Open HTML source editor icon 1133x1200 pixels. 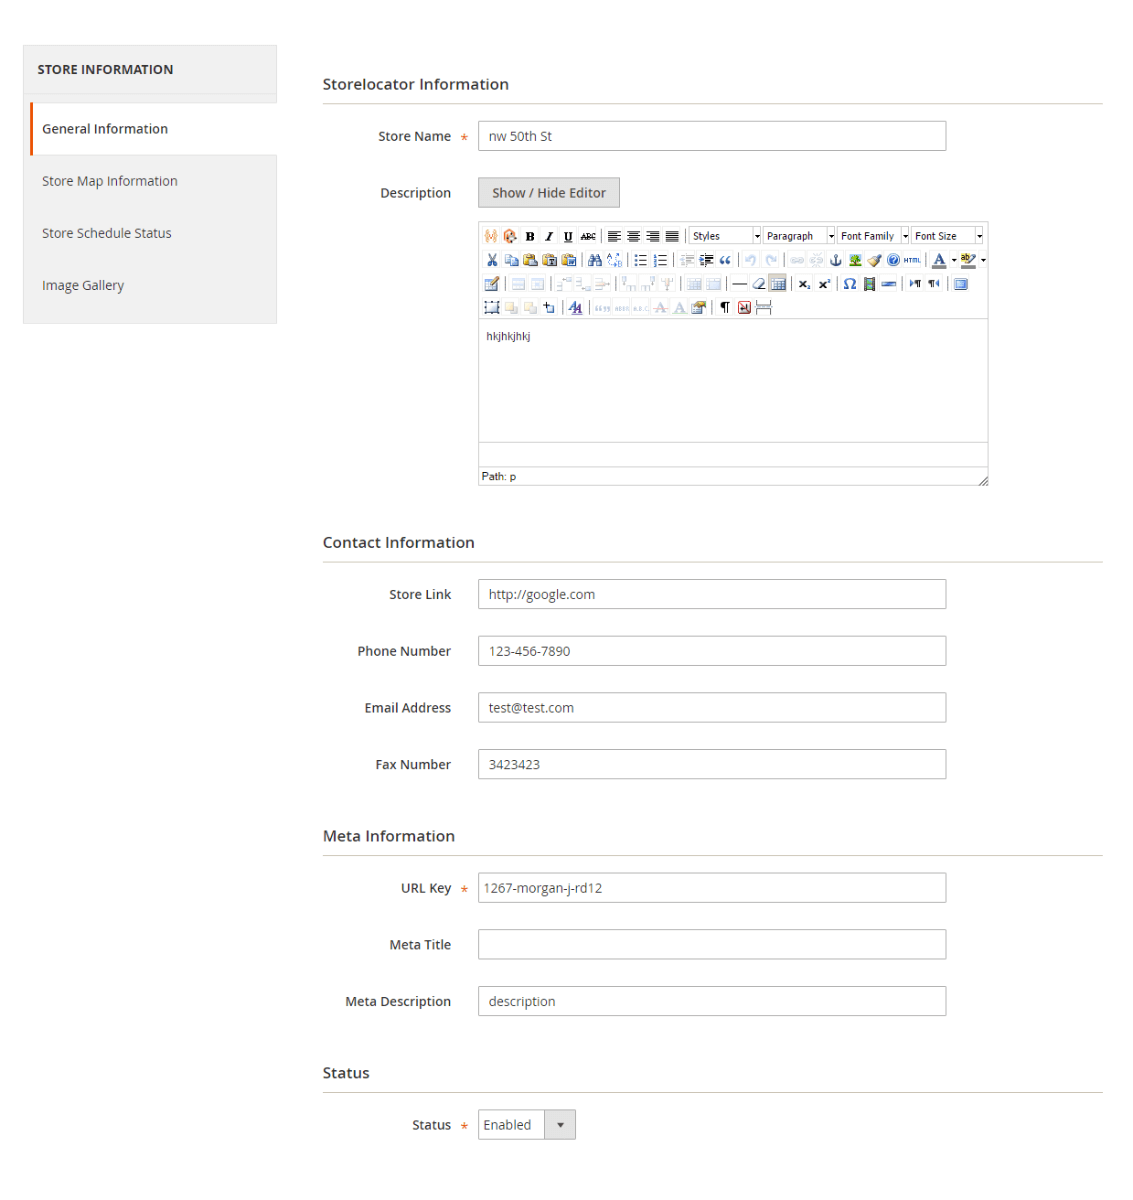[912, 260]
